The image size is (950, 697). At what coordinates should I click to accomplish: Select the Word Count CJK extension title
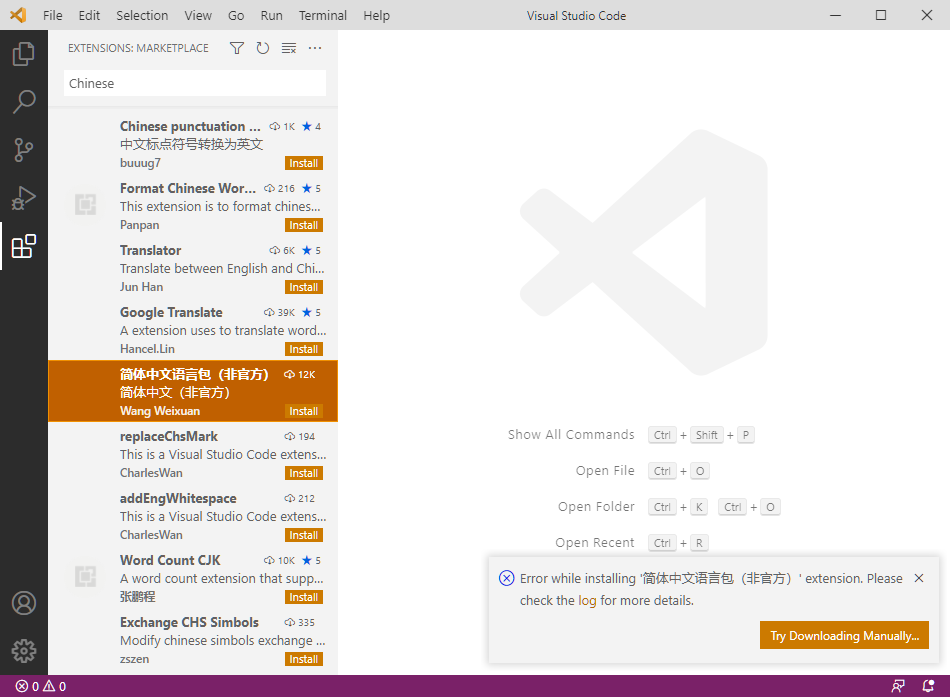click(170, 560)
